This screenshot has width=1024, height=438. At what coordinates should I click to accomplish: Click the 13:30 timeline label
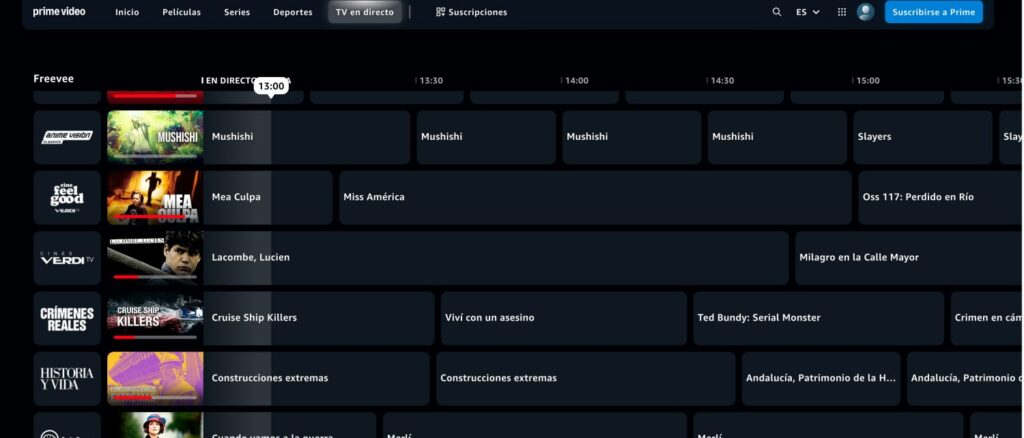(x=431, y=81)
